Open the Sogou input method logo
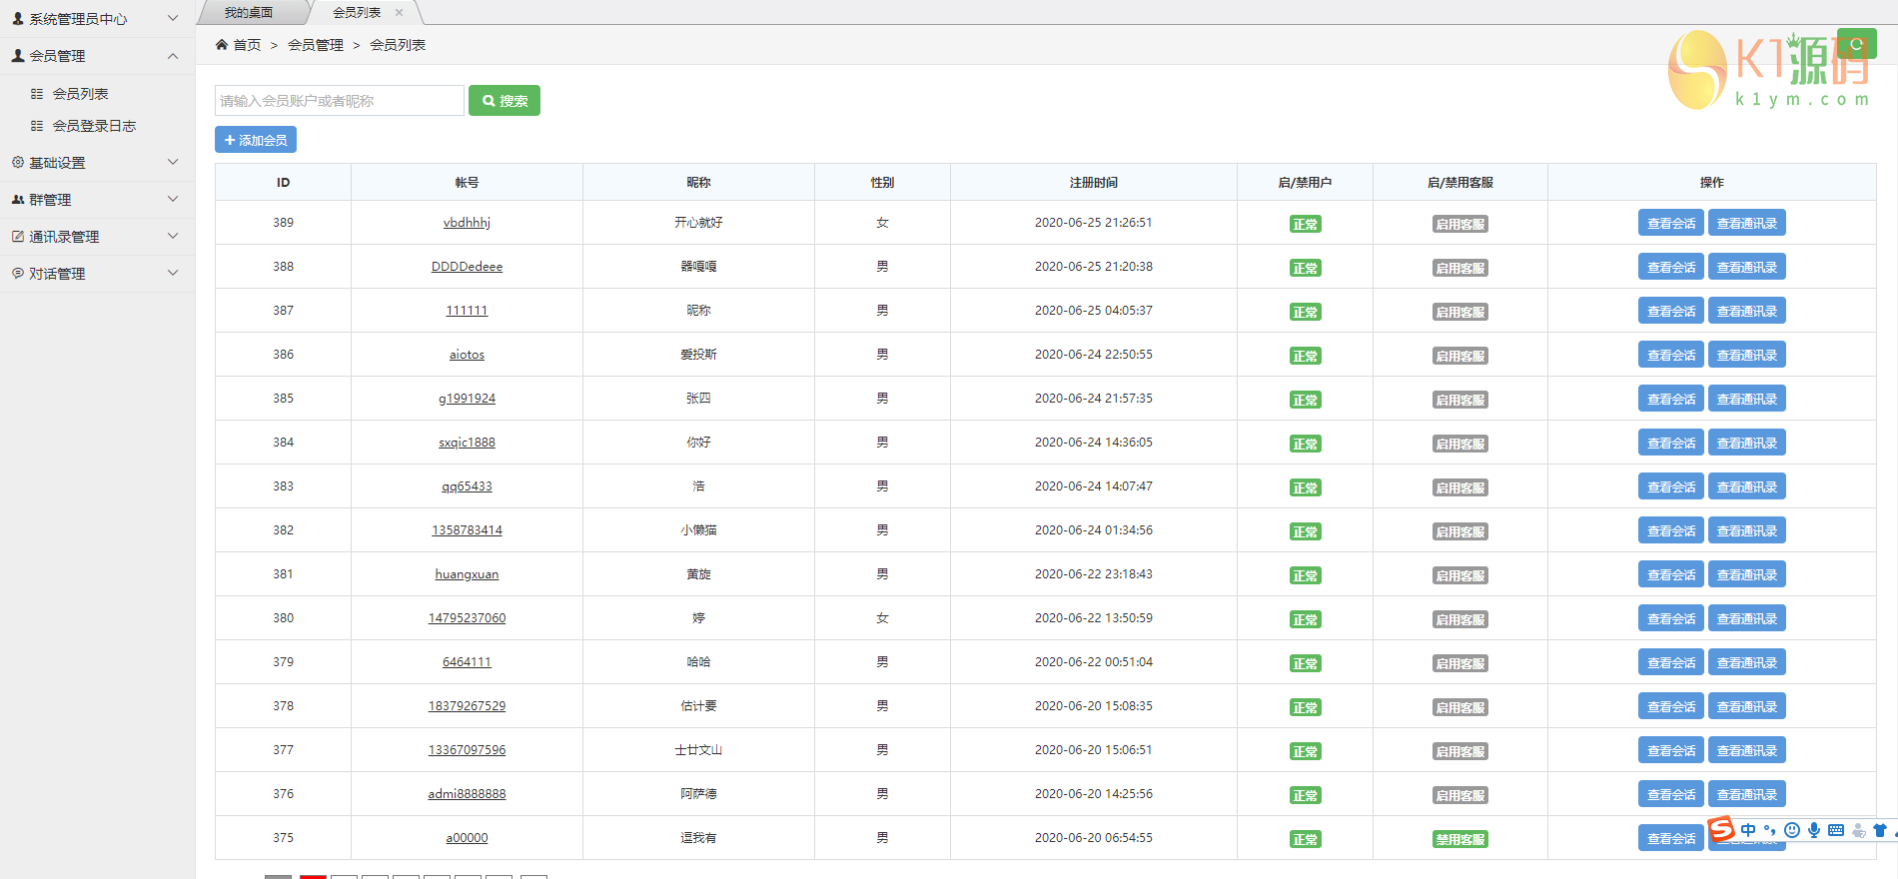Screen dimensions: 1898x879 click(x=1721, y=829)
